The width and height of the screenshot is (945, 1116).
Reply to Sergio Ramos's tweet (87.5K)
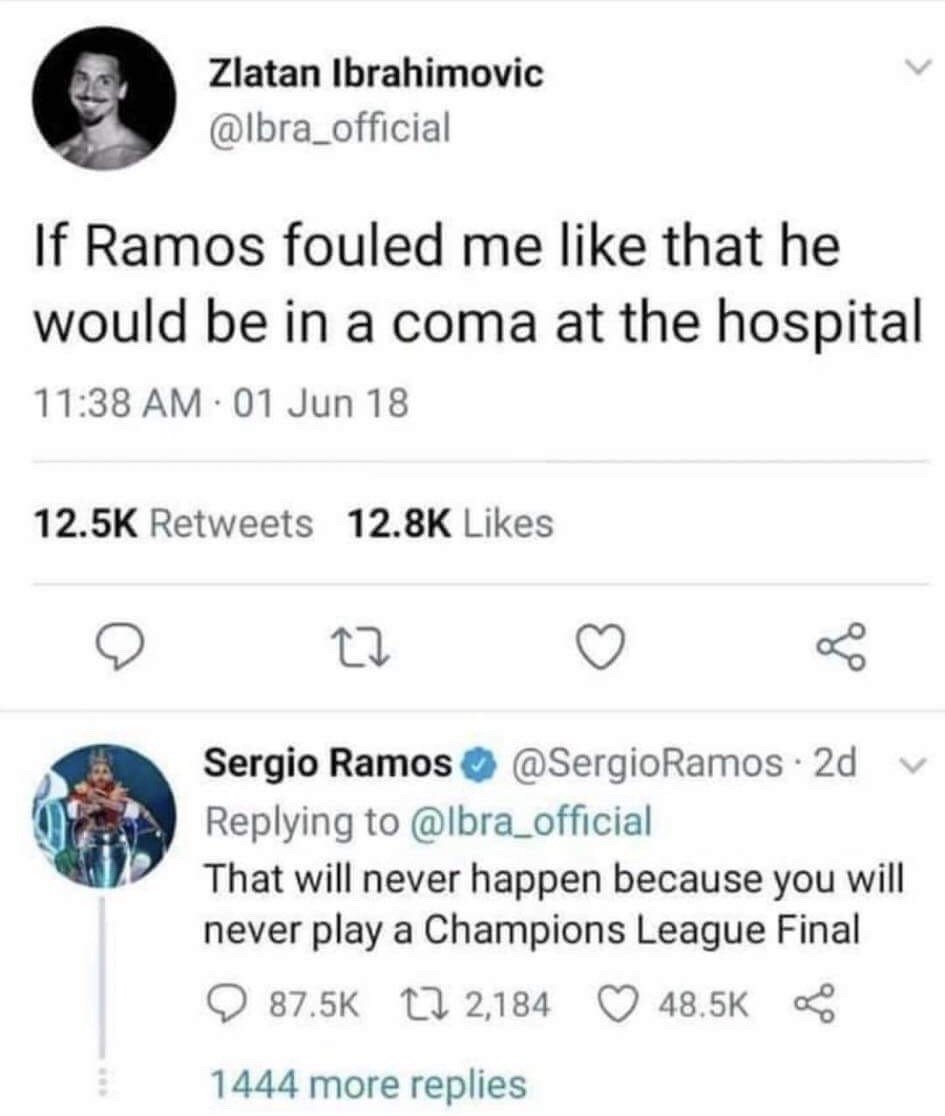(283, 1004)
